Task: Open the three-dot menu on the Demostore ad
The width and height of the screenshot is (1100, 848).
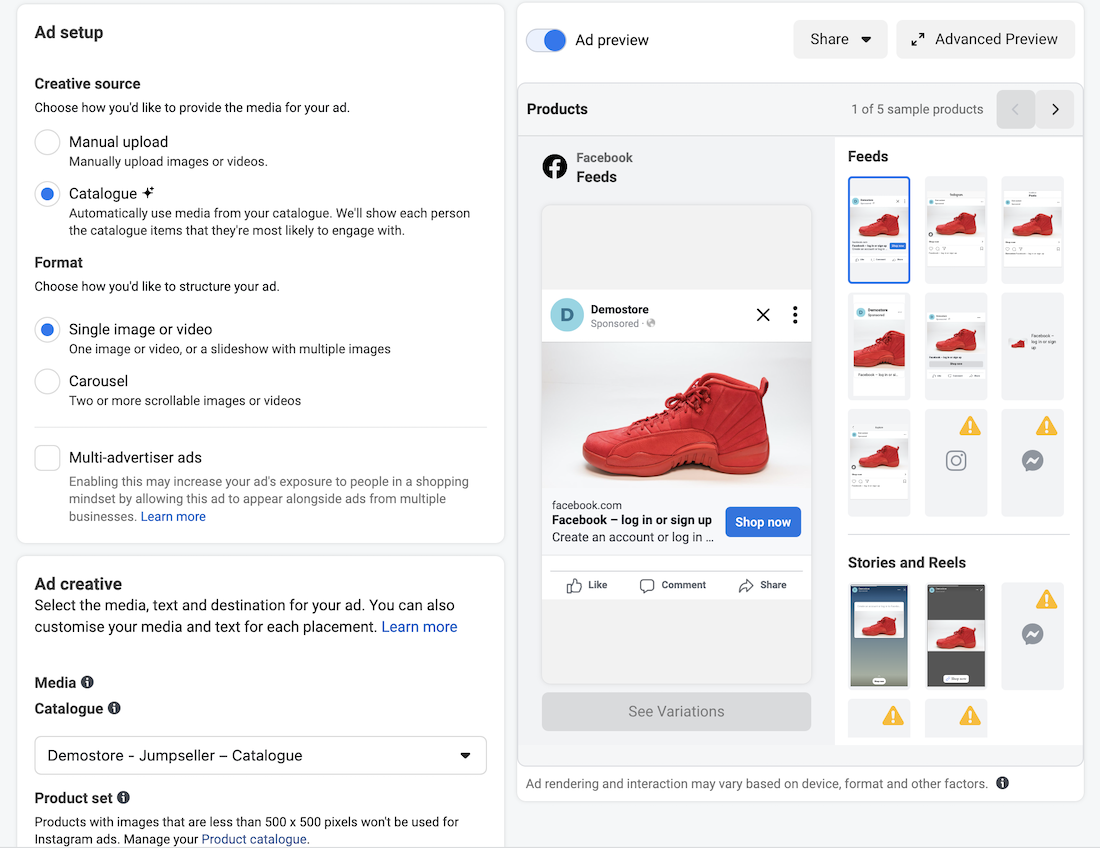Action: (795, 315)
